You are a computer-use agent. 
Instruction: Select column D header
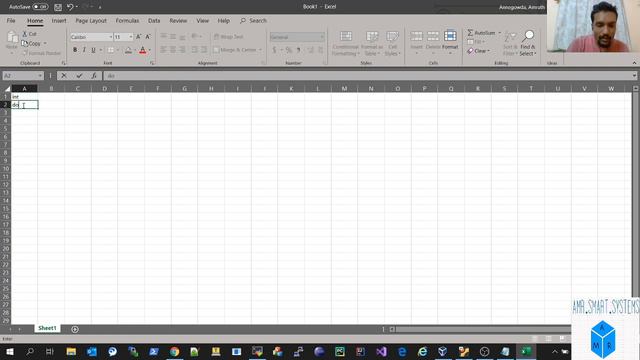104,88
